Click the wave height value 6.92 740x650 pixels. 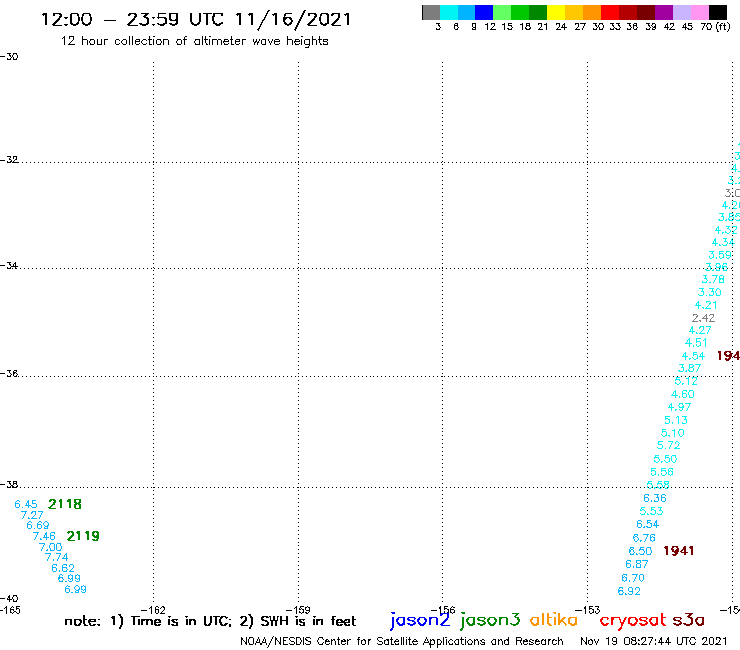point(629,591)
